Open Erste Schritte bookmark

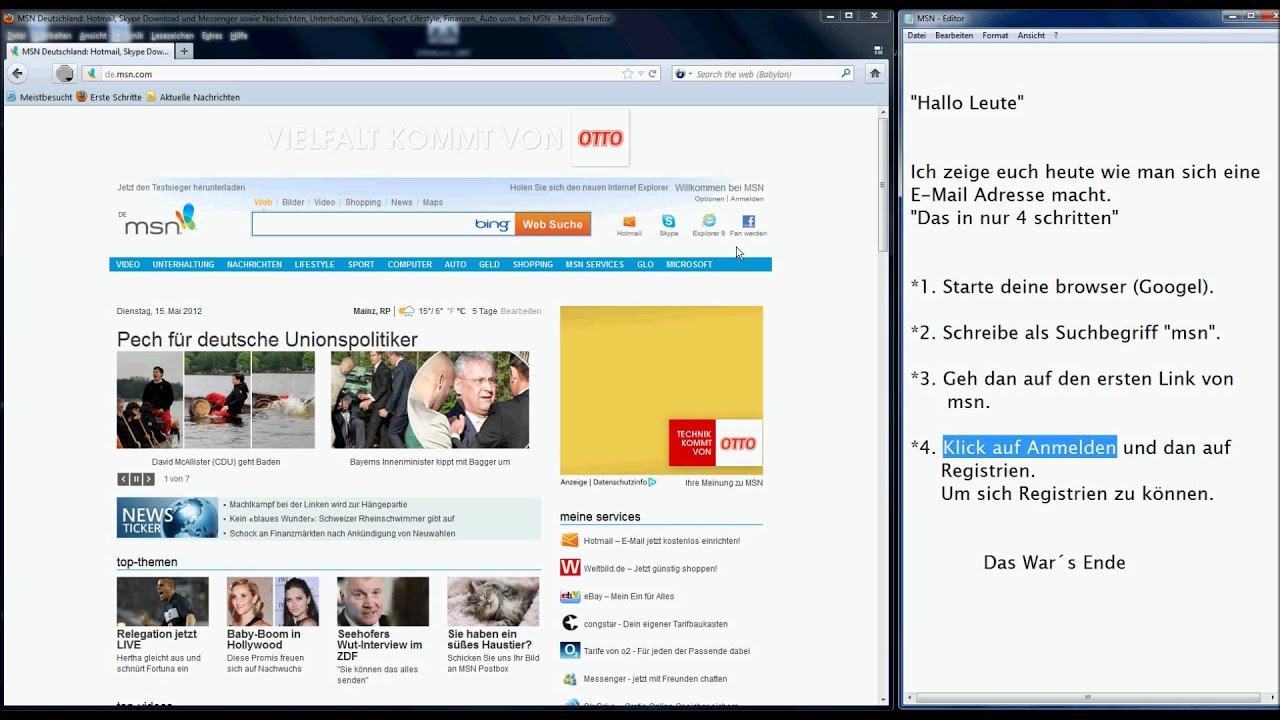[x=109, y=97]
